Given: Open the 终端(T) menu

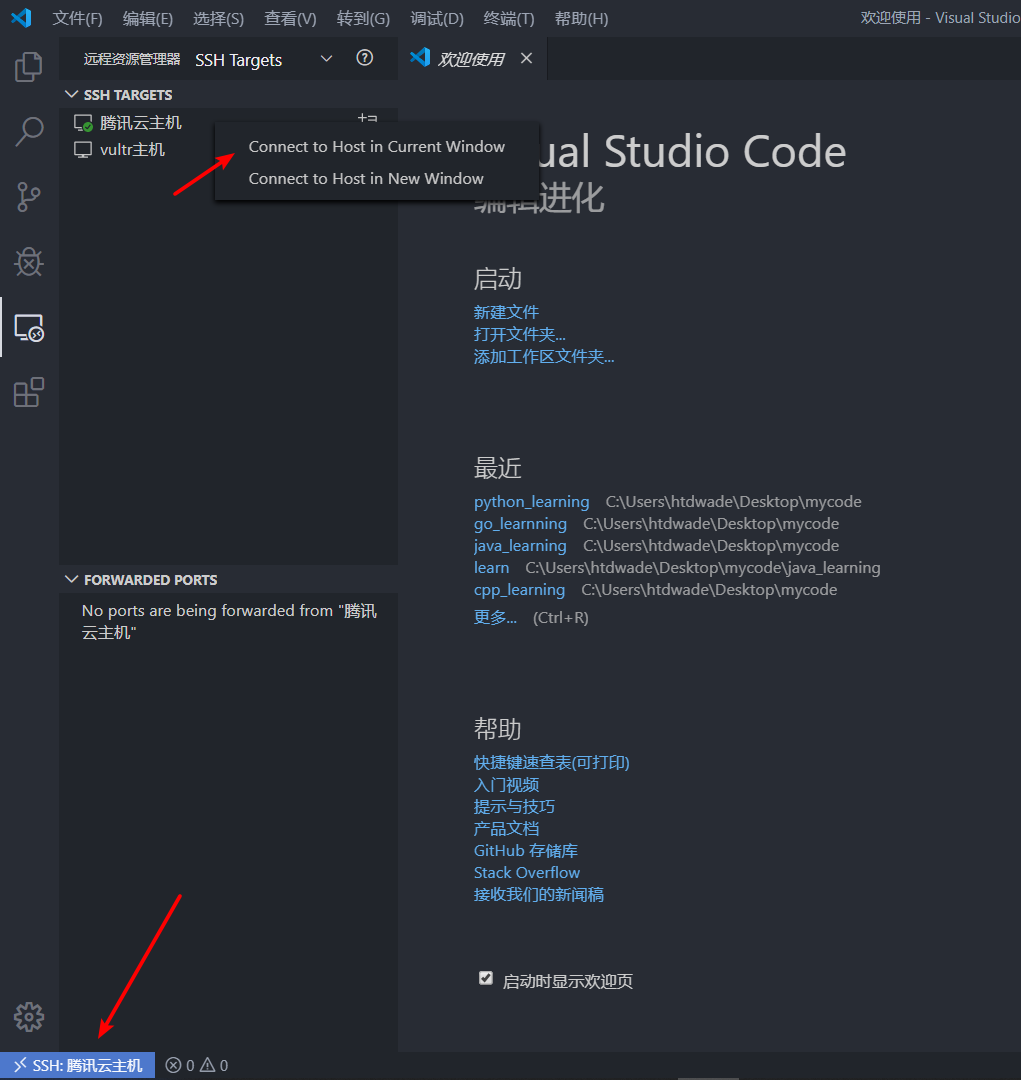Looking at the screenshot, I should point(508,19).
